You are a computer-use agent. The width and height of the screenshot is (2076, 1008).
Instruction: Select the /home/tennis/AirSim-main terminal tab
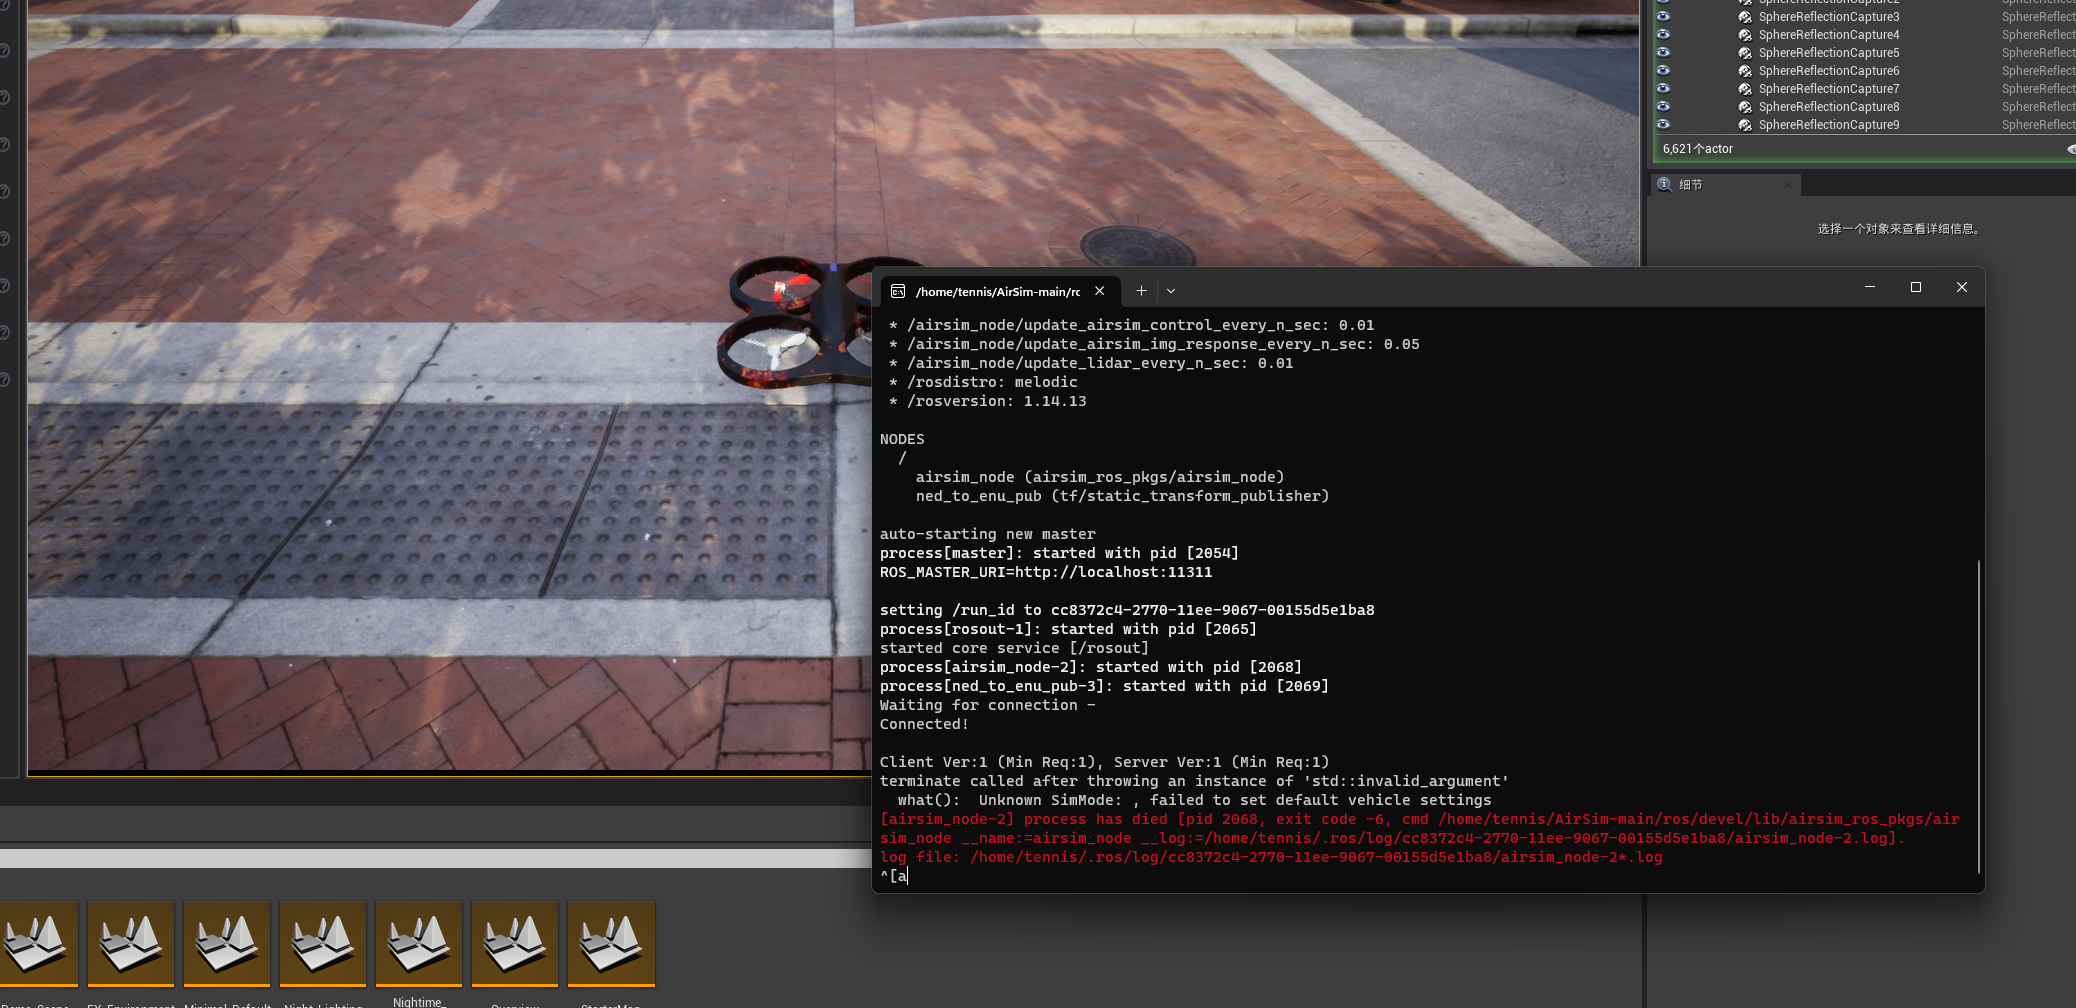[997, 291]
